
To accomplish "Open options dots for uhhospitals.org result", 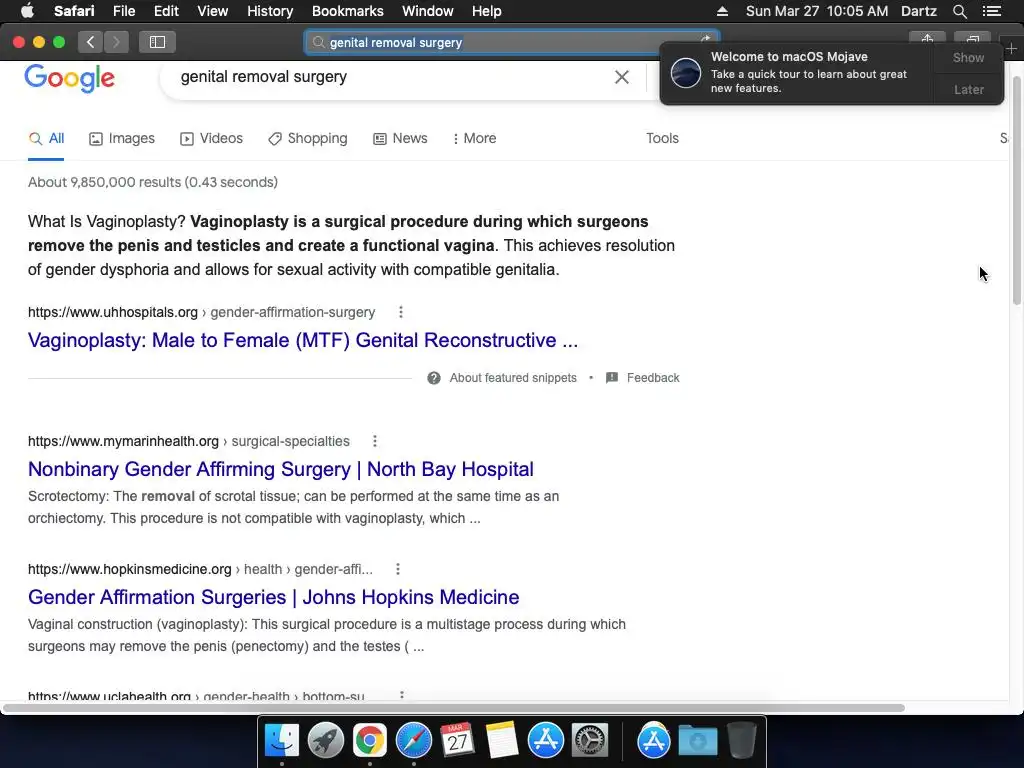I will (x=401, y=312).
